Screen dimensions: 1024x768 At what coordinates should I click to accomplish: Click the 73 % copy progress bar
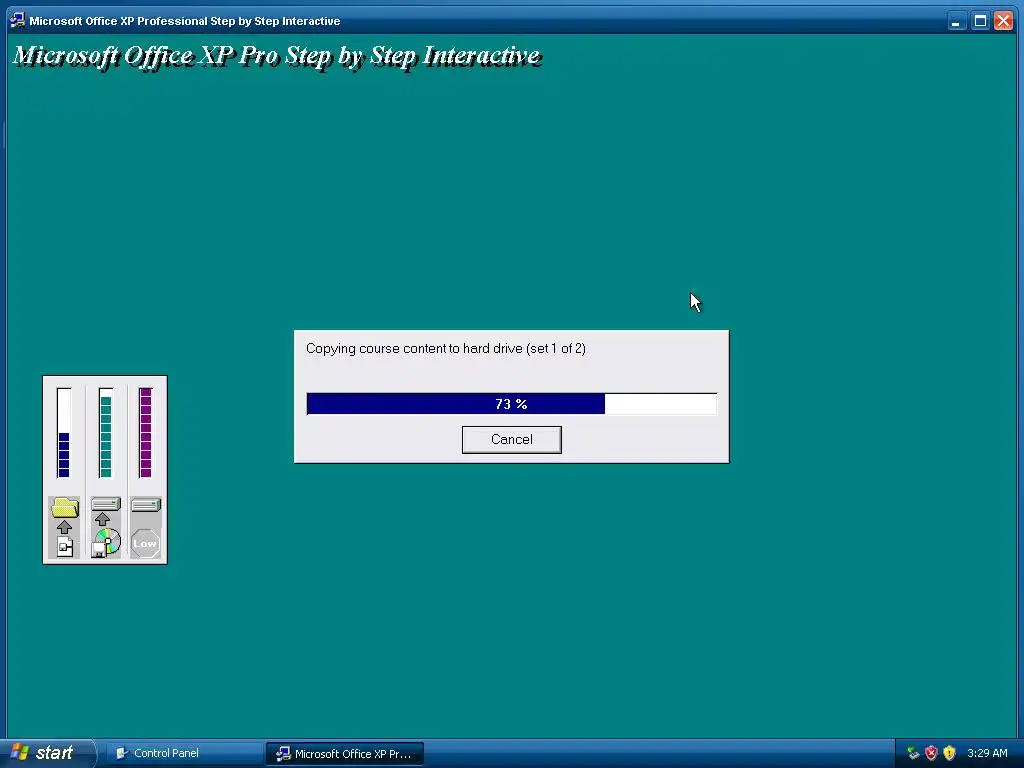[x=511, y=404]
